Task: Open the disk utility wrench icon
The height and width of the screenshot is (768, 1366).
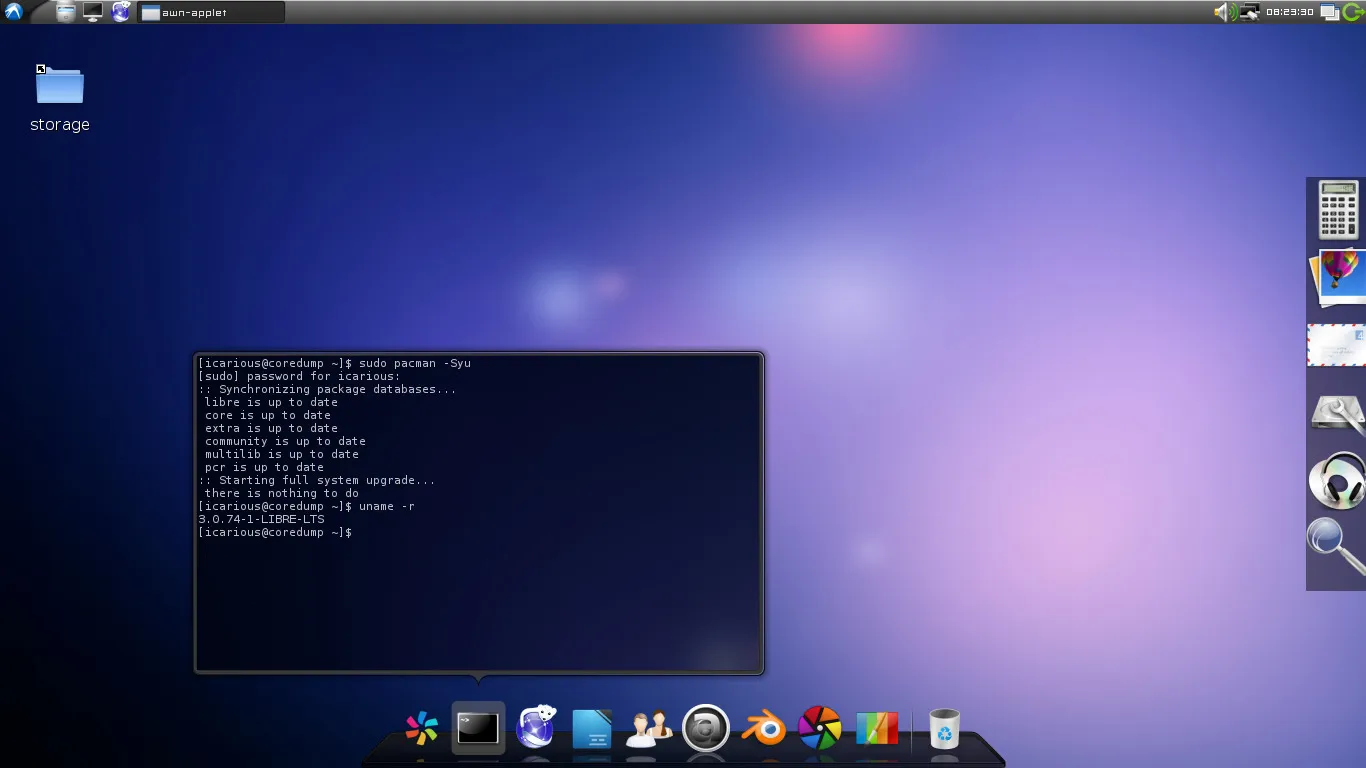Action: coord(1336,413)
